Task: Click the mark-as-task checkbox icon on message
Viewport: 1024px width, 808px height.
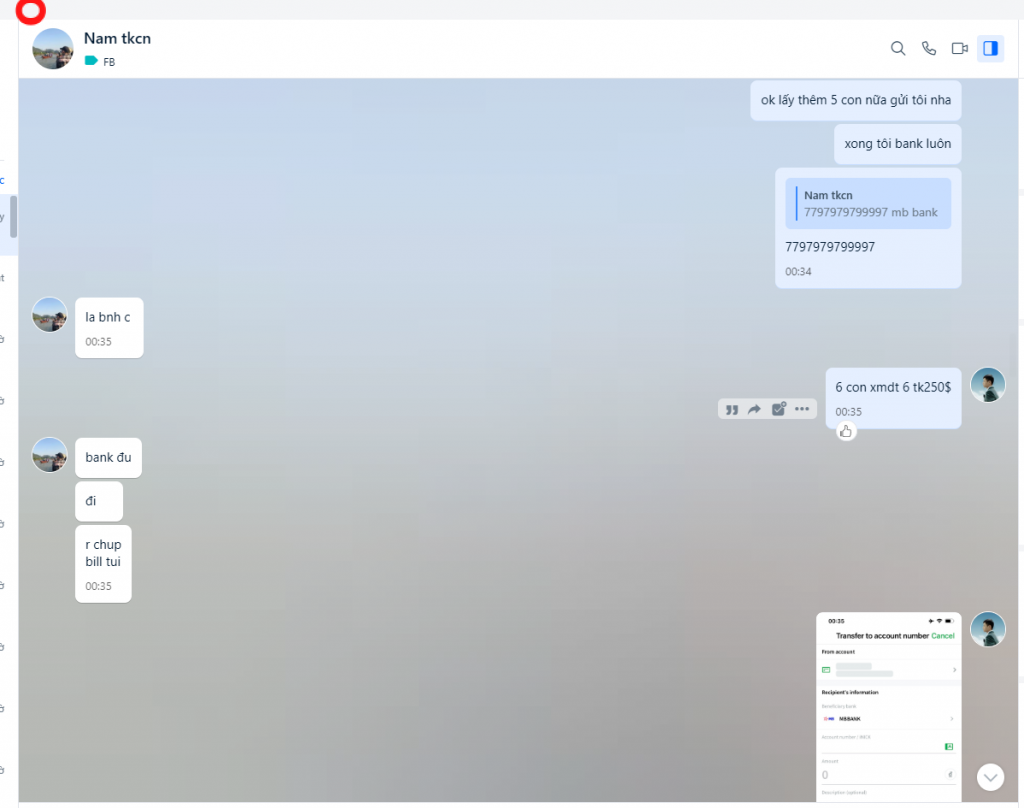Action: click(x=779, y=409)
